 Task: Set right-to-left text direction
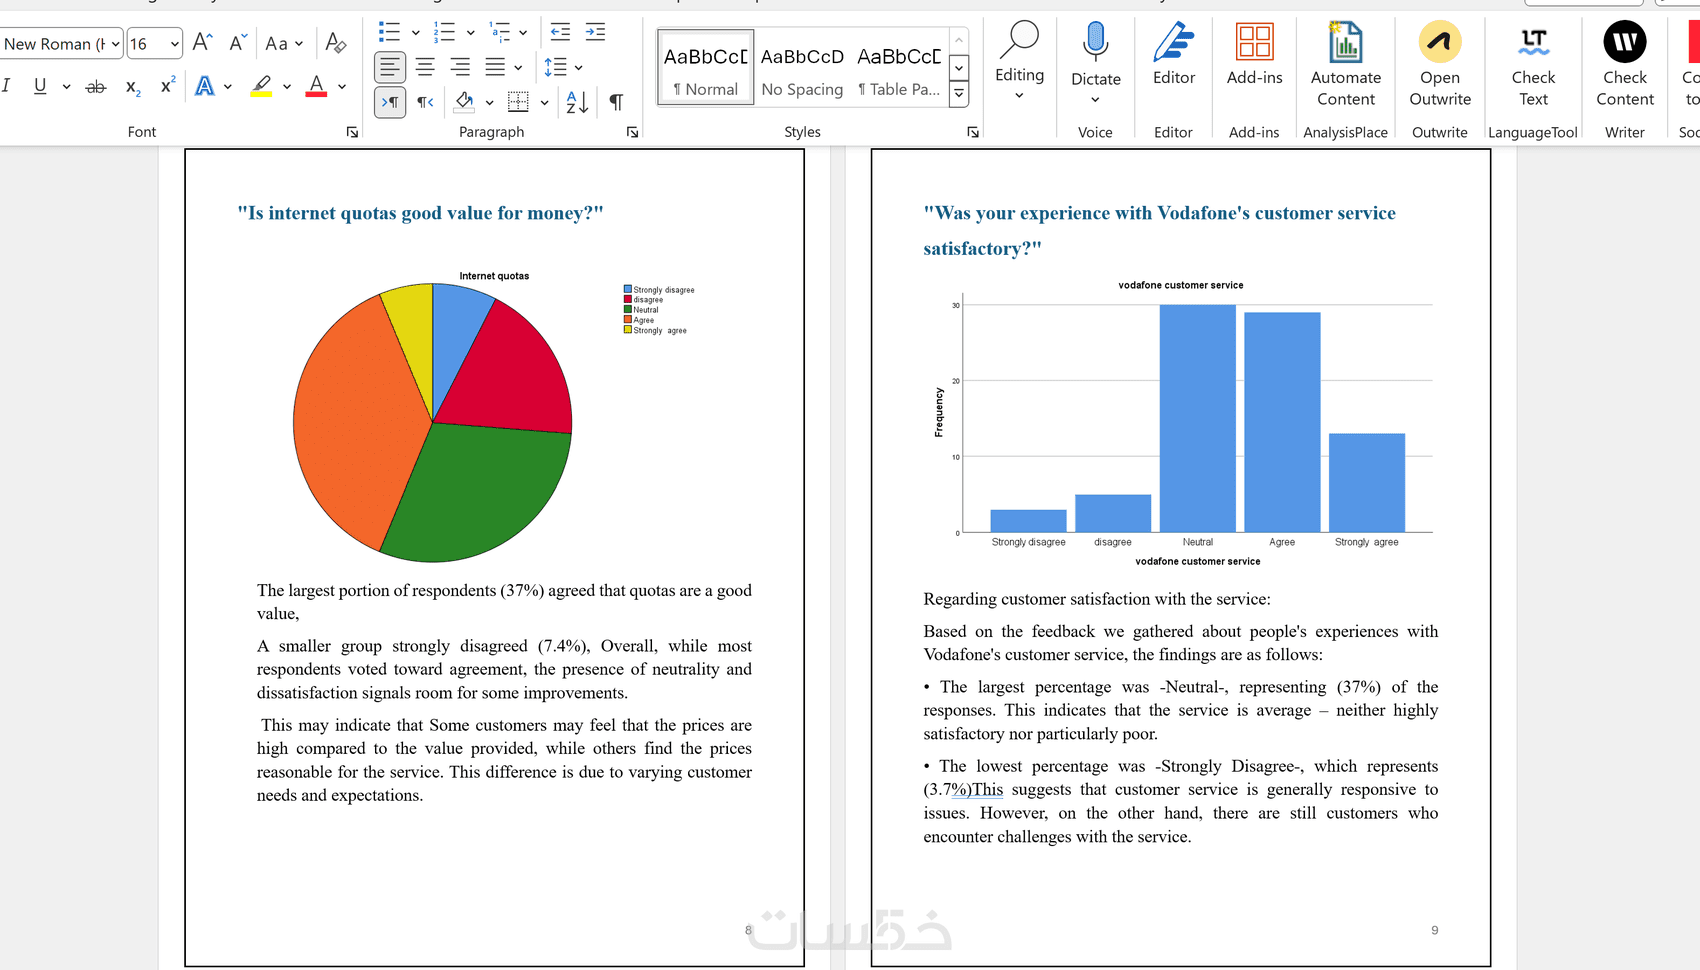pyautogui.click(x=425, y=102)
